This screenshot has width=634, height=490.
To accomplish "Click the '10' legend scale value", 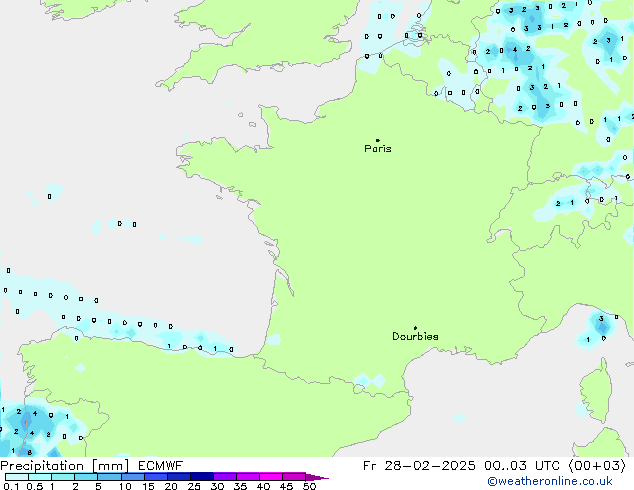I will (x=125, y=486).
